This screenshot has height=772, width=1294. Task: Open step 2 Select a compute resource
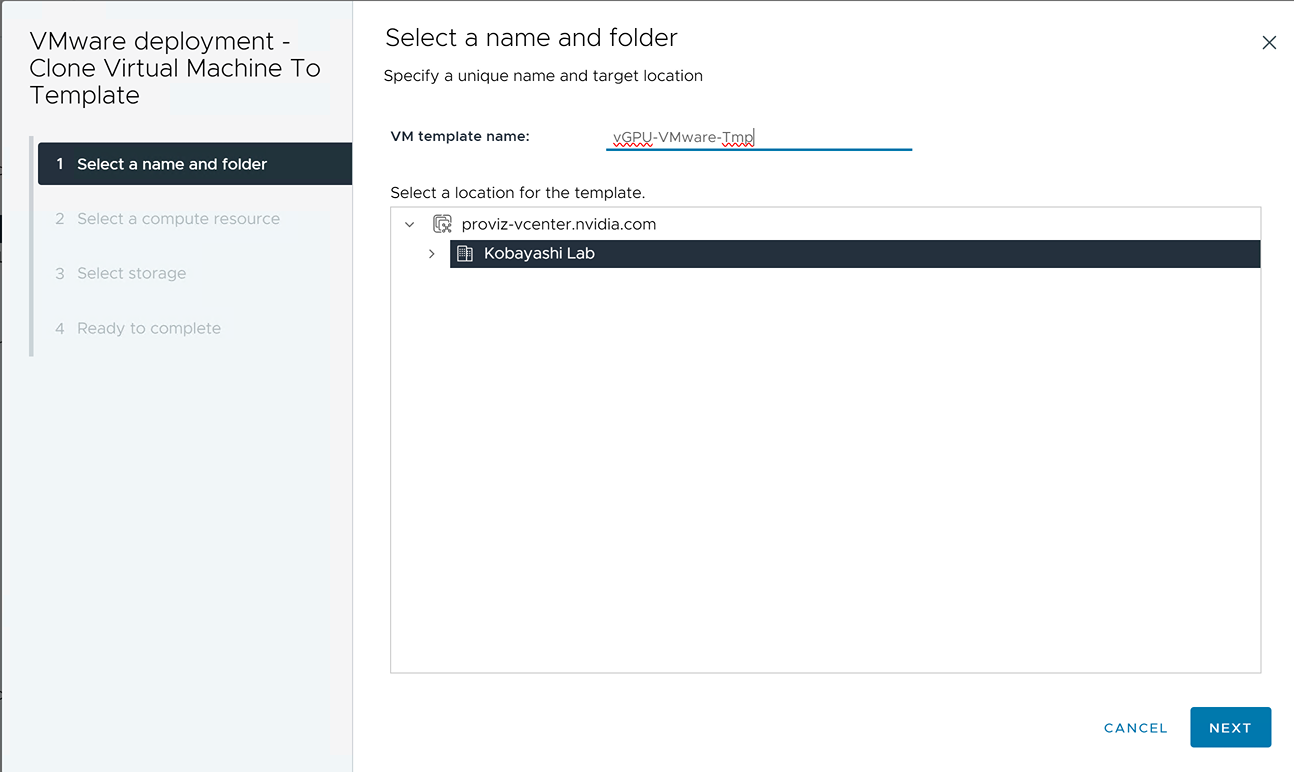click(178, 219)
